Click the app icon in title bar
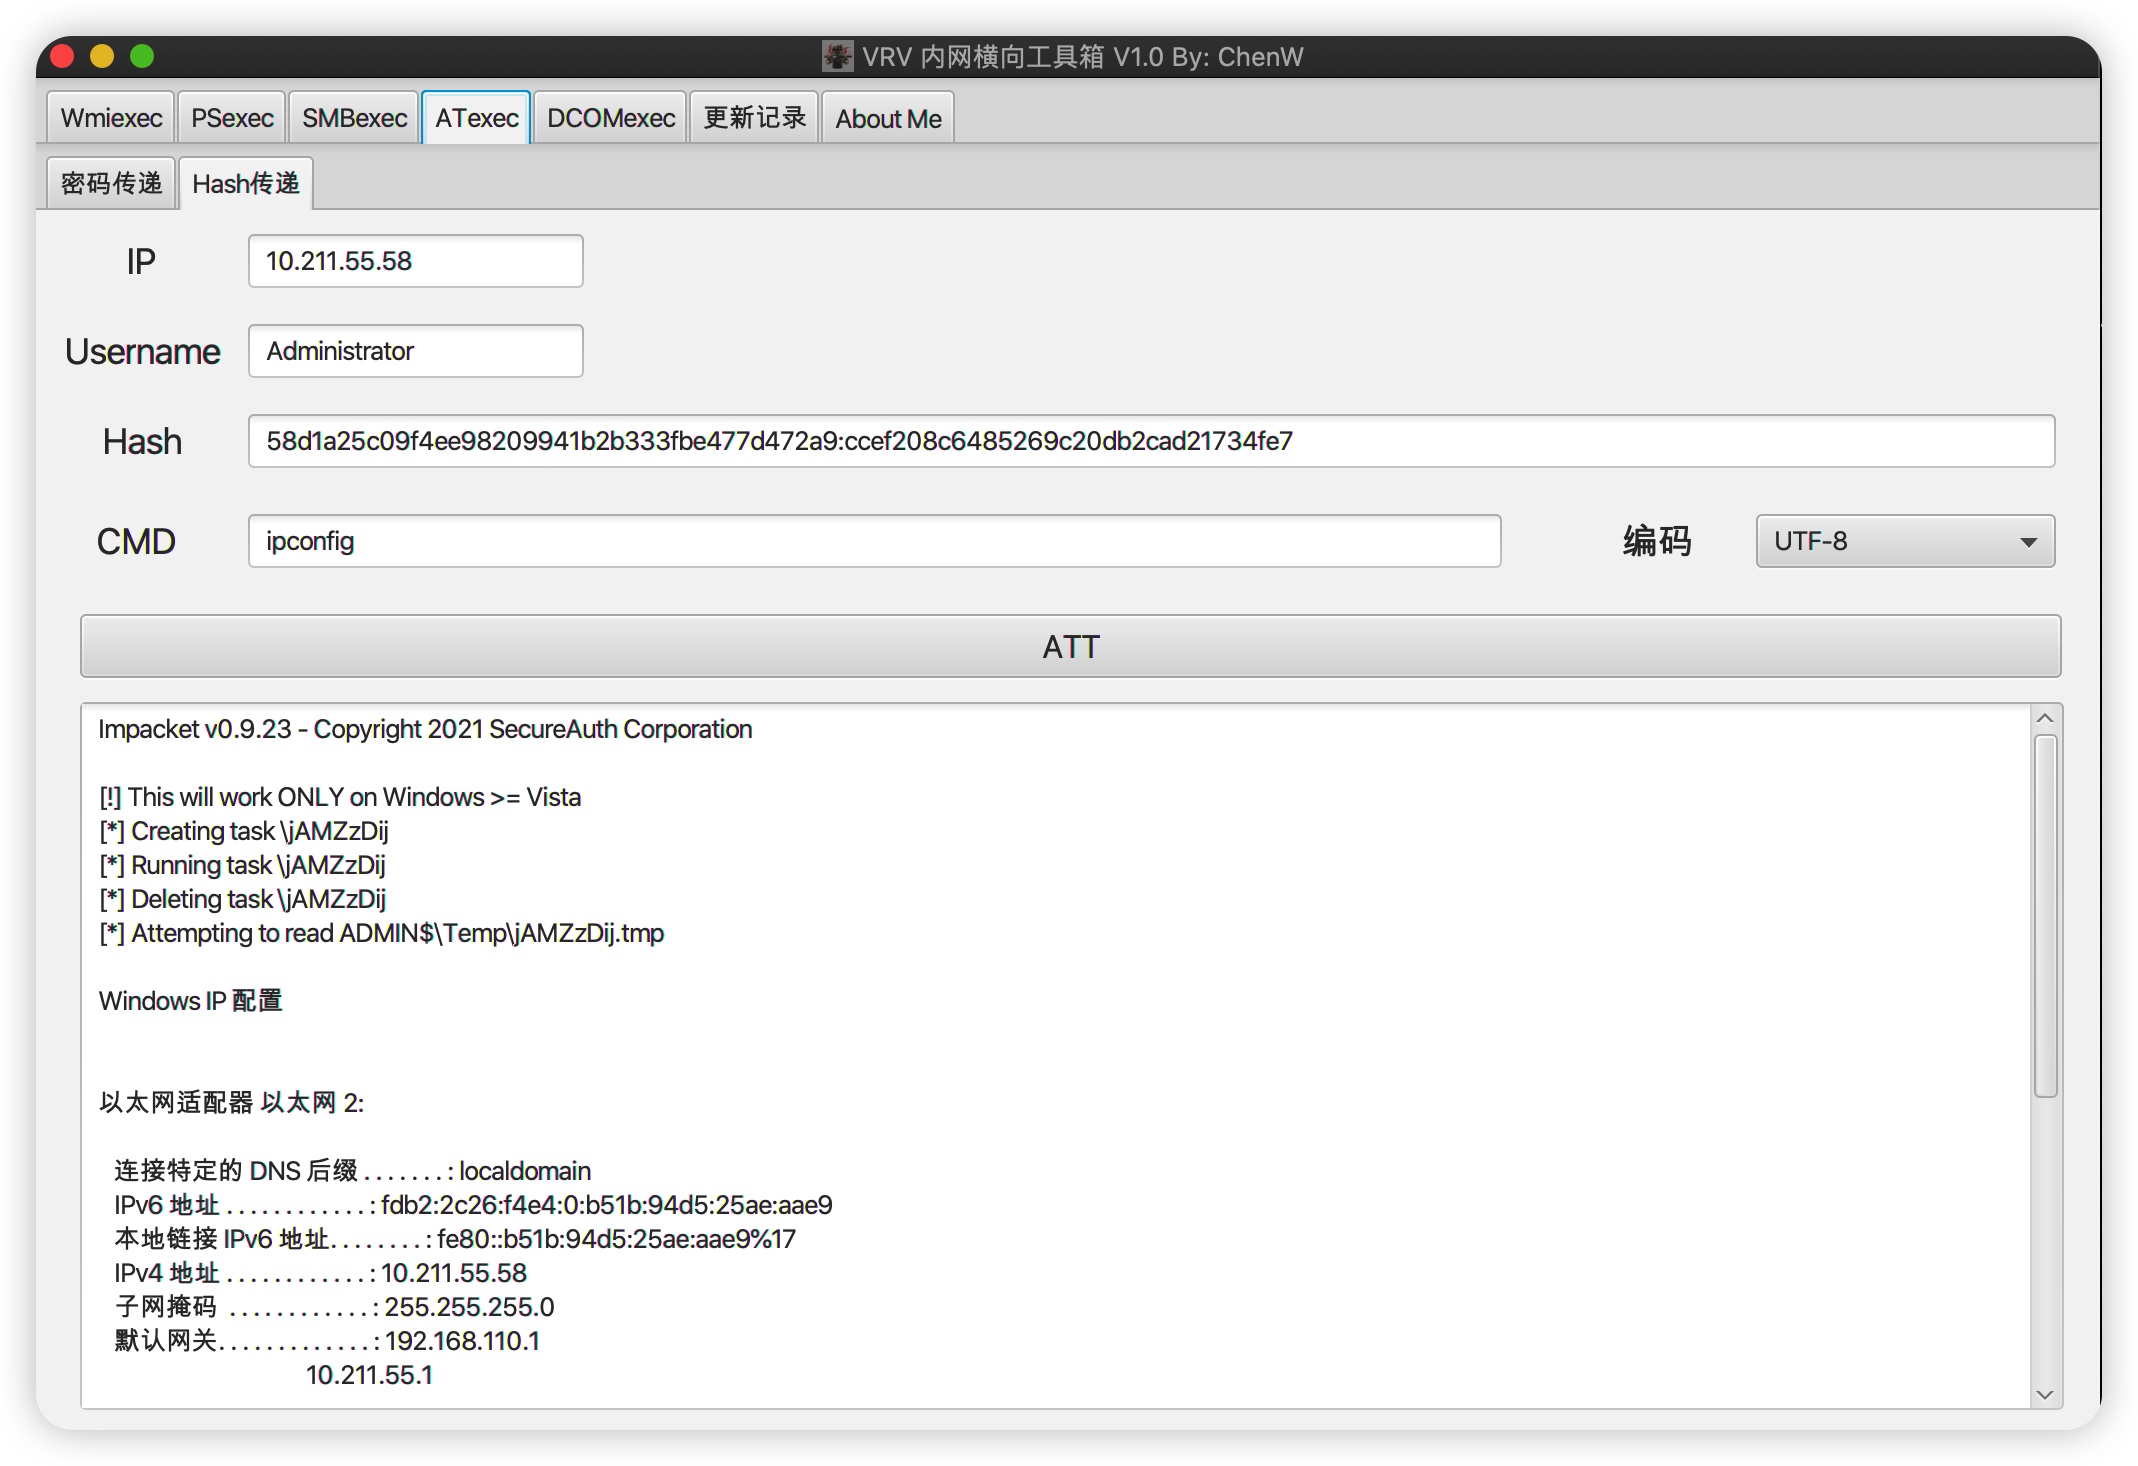The image size is (2138, 1466). [x=837, y=56]
